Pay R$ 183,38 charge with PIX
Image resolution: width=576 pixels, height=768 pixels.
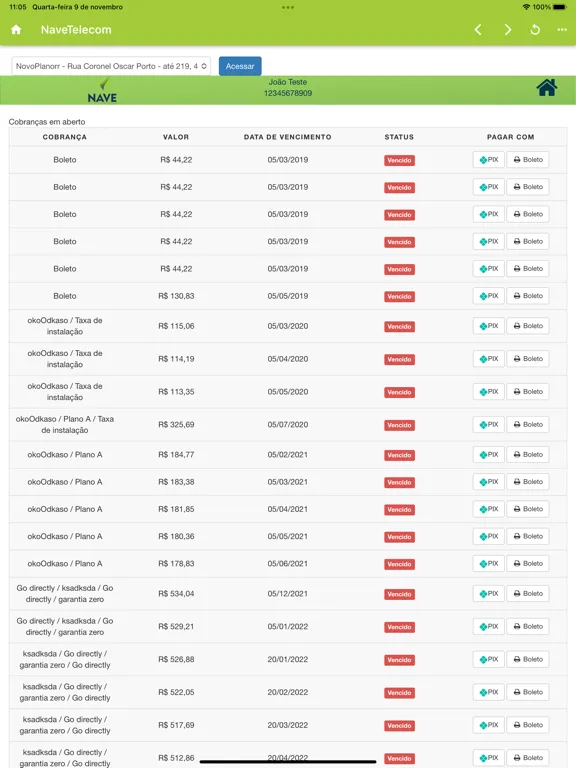[x=488, y=481]
